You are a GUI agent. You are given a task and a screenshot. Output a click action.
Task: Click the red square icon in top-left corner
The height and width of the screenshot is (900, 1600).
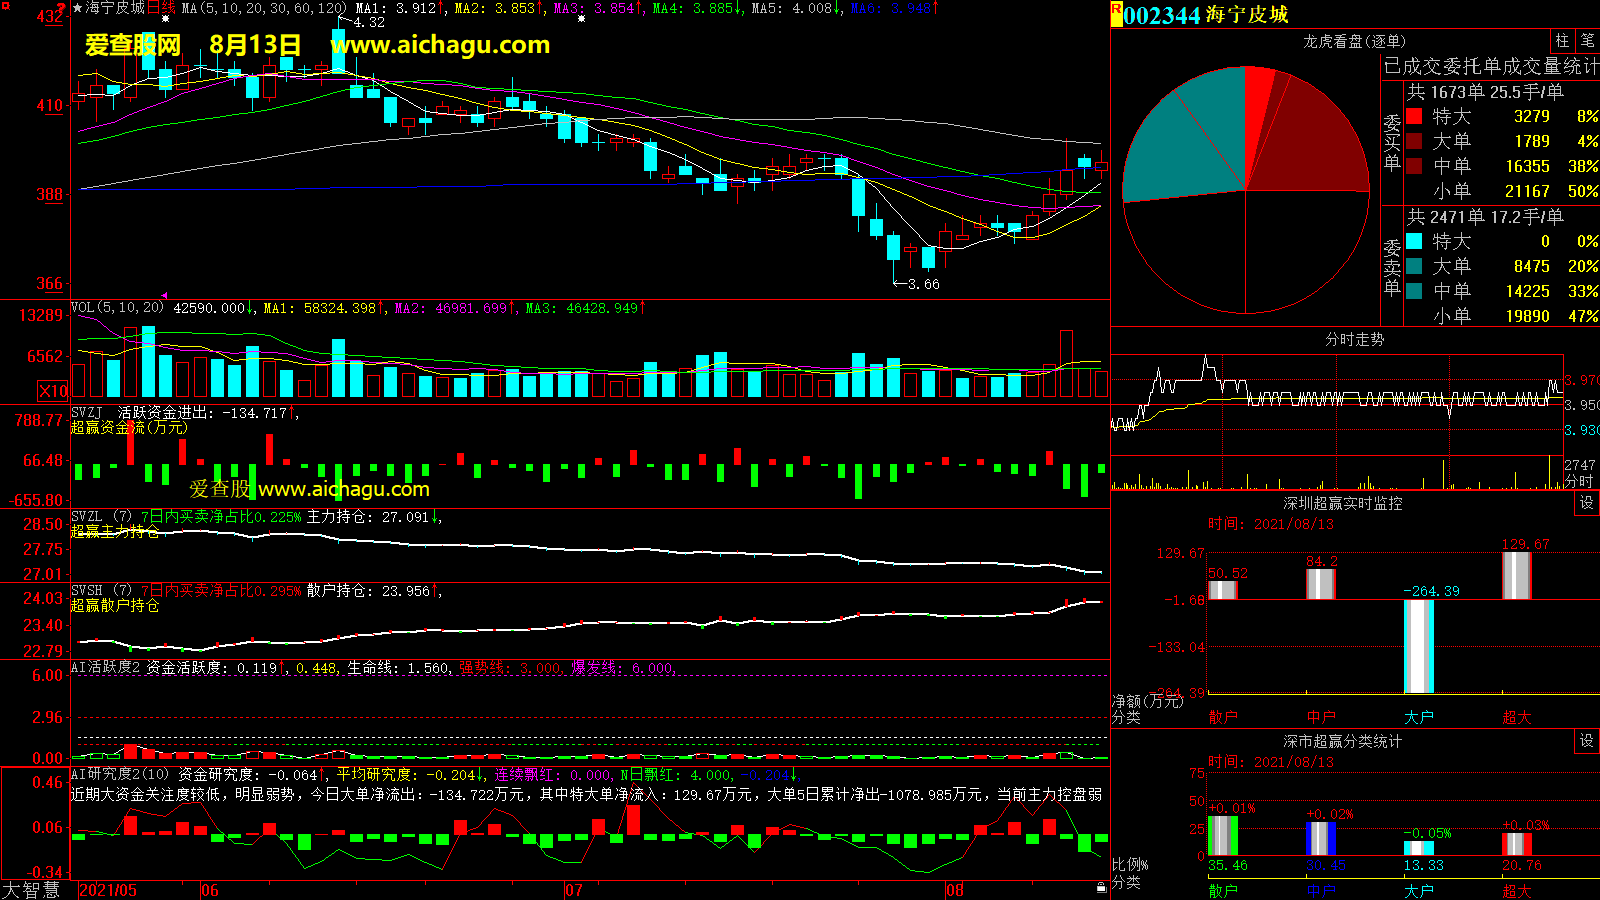click(5, 6)
